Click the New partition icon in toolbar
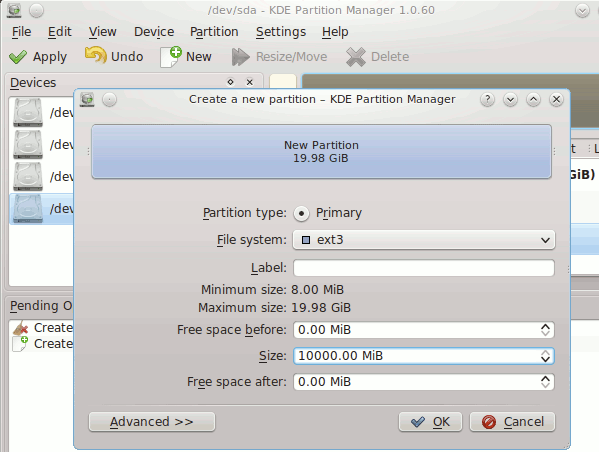This screenshot has height=452, width=599. (x=171, y=57)
